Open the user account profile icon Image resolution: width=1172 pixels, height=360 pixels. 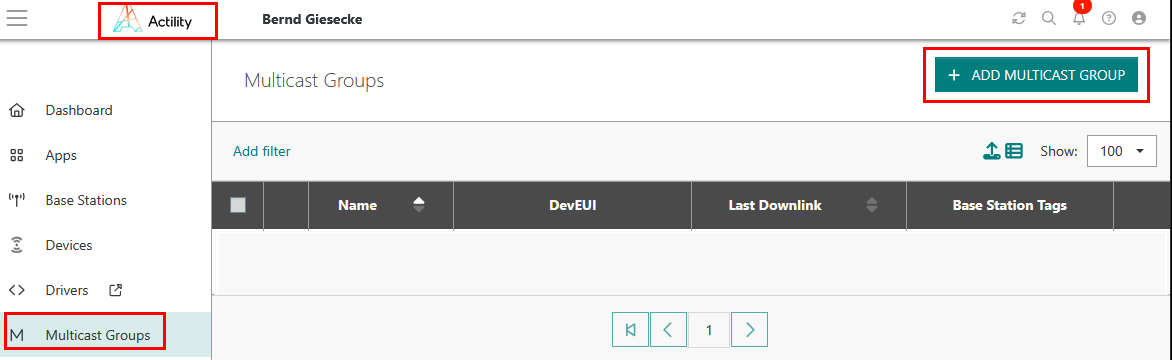(x=1139, y=19)
